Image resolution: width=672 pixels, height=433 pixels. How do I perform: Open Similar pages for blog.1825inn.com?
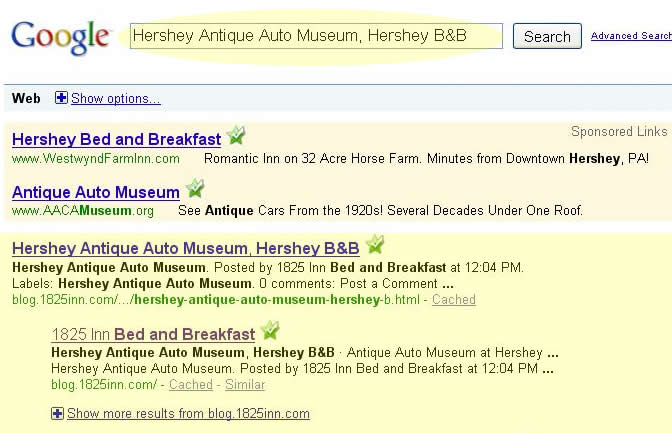tap(245, 385)
